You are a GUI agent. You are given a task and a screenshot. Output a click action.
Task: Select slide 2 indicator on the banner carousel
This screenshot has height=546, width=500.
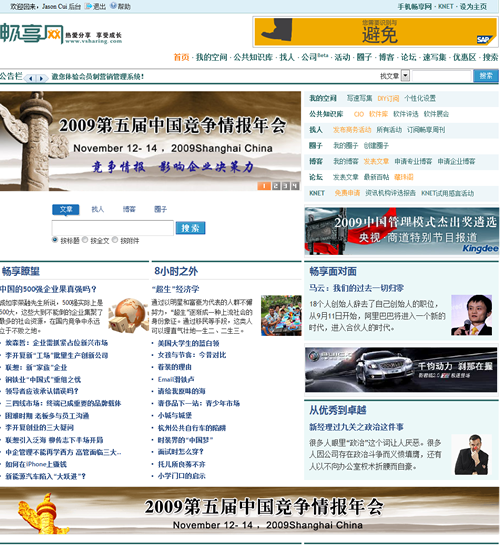[276, 186]
